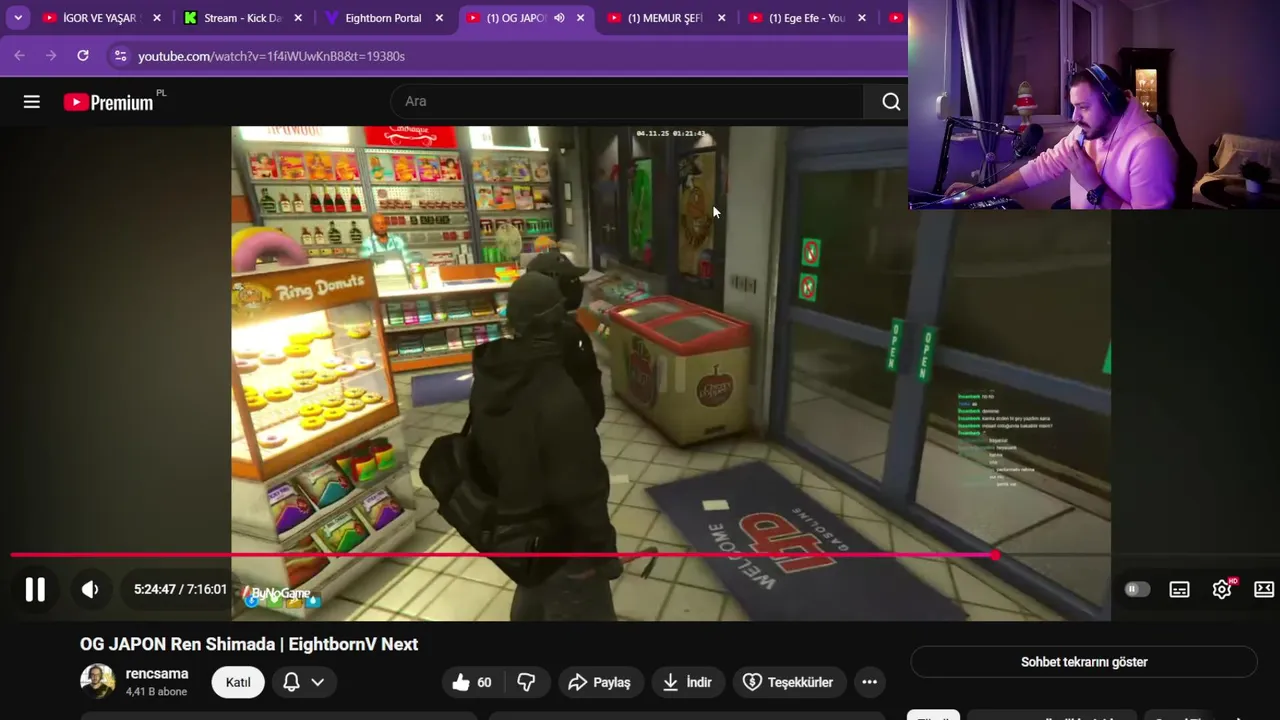
Task: Switch the player to theater mode
Action: (x=1264, y=589)
